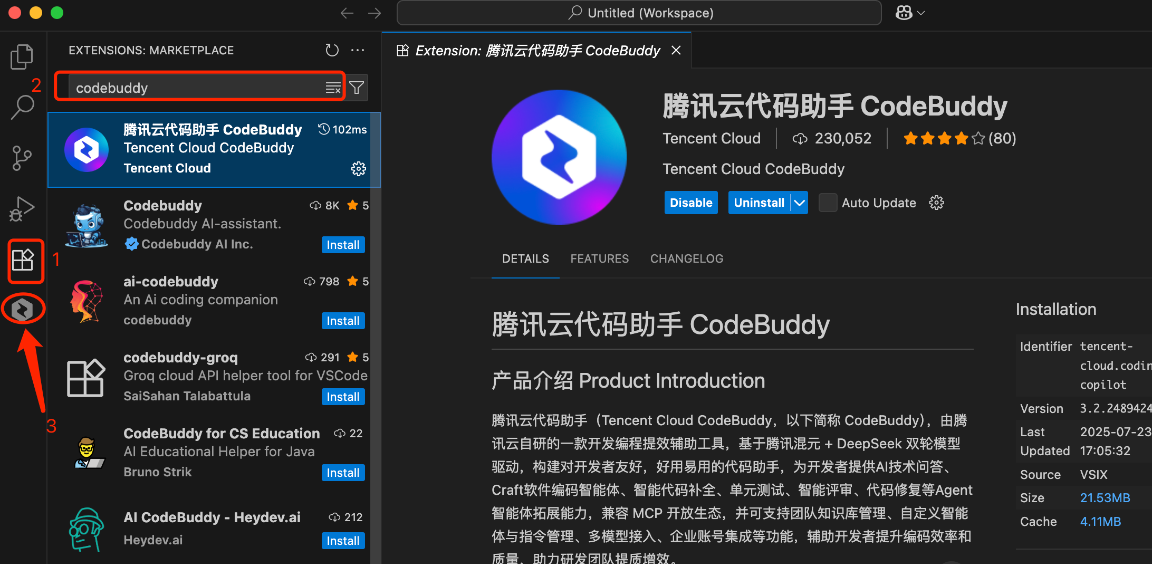Click the verified Codebuddy AI Inc. publisher
1152x564 pixels.
click(x=188, y=244)
